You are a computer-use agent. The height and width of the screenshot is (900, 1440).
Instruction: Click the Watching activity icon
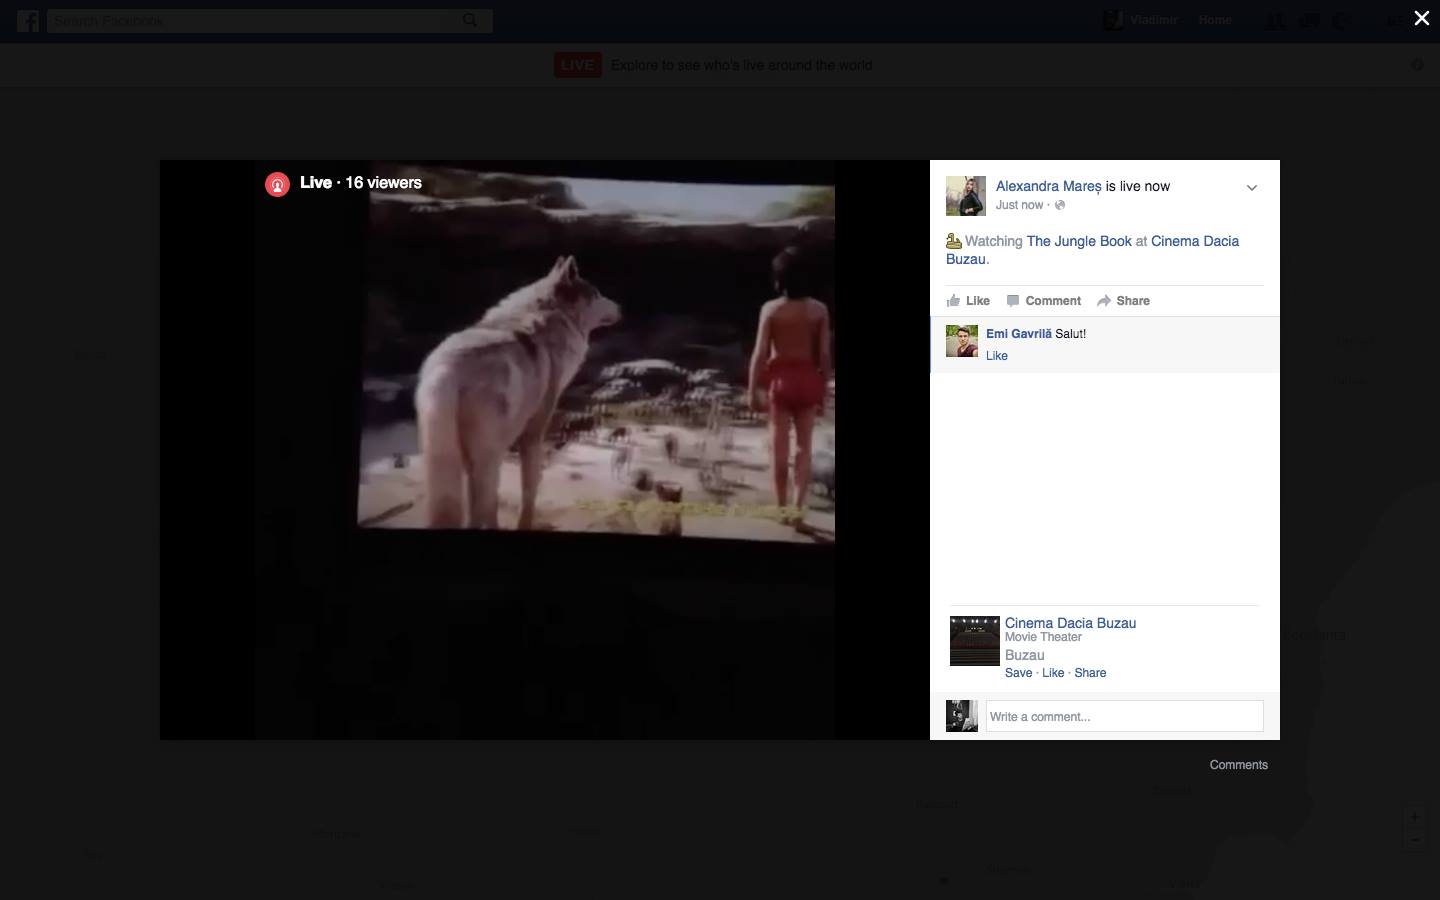(954, 241)
